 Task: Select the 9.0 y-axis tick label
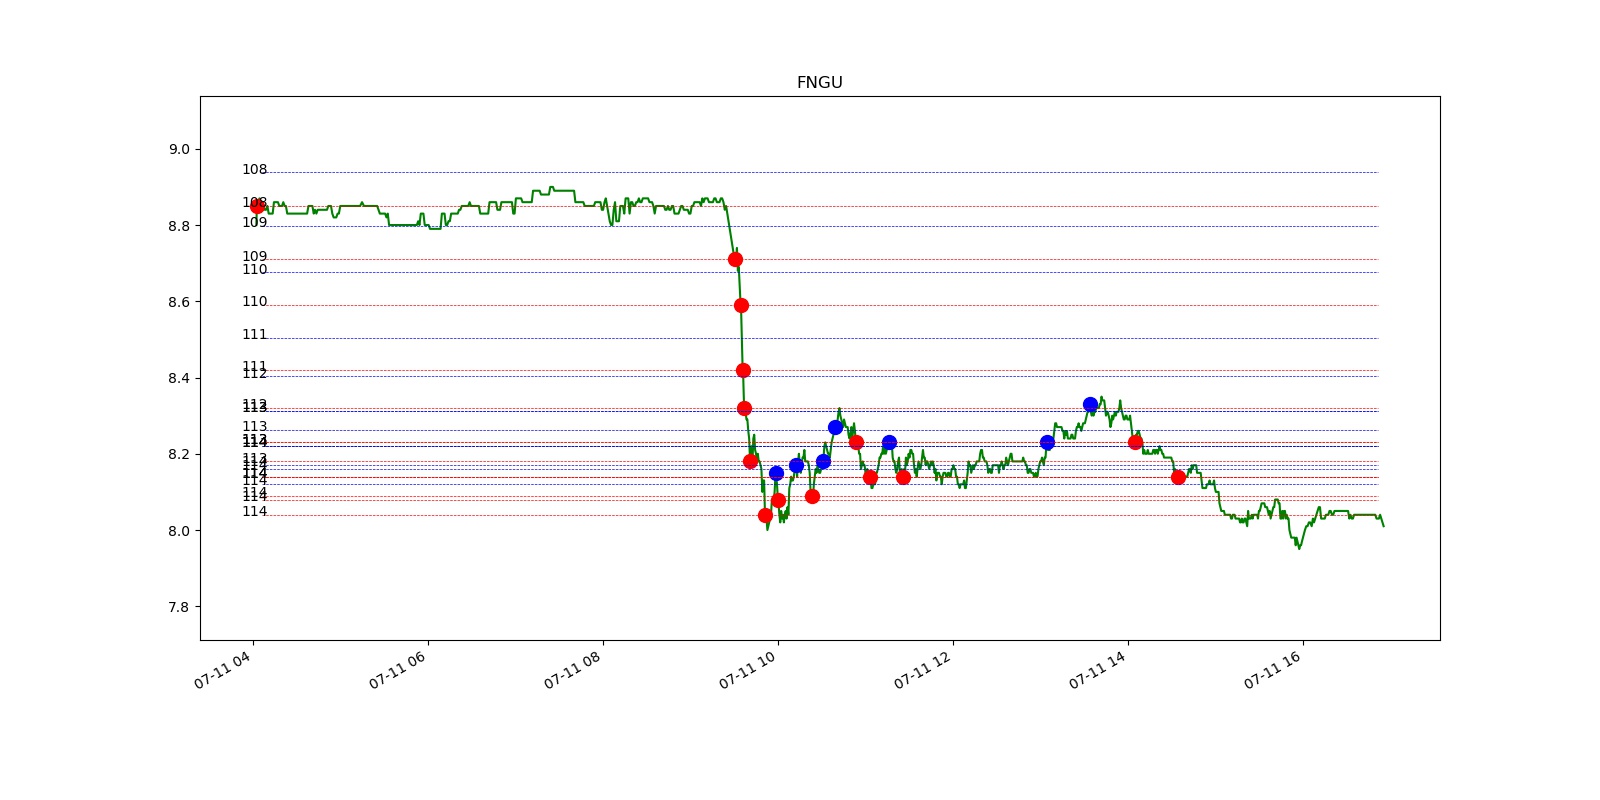[179, 149]
